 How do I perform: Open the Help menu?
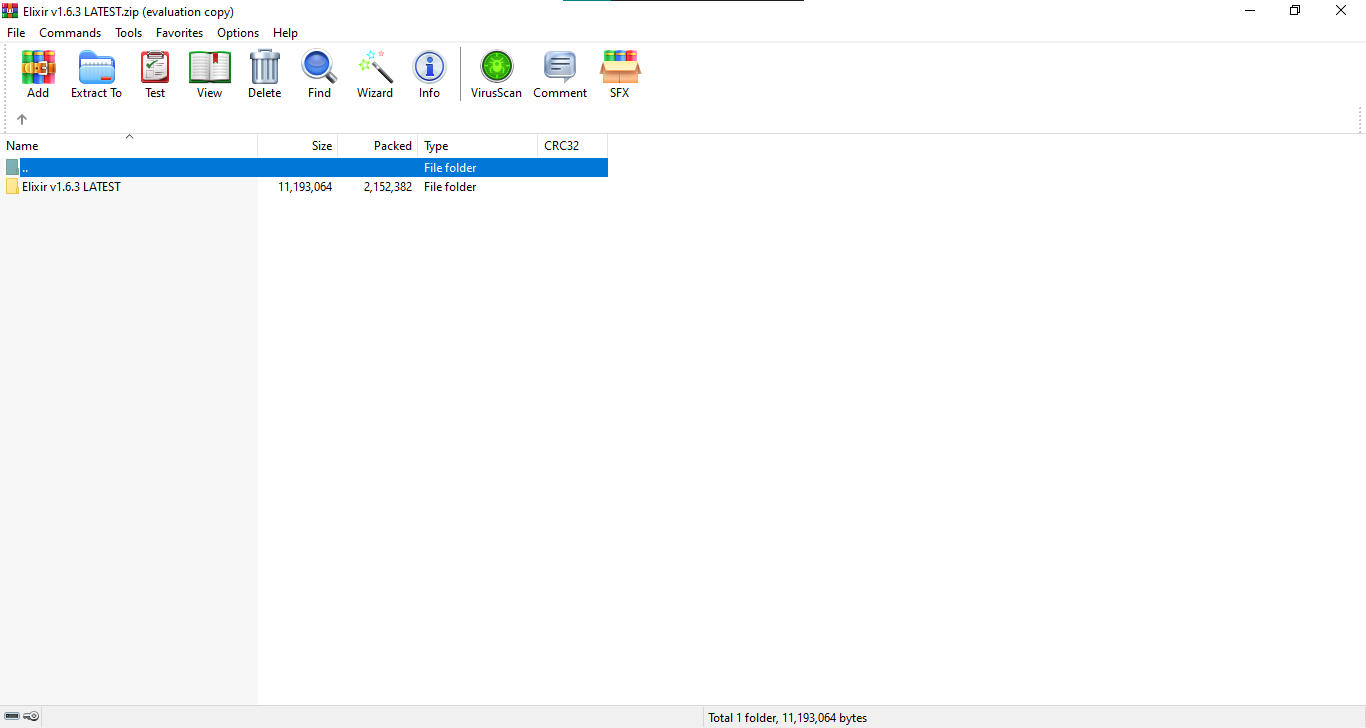tap(285, 33)
